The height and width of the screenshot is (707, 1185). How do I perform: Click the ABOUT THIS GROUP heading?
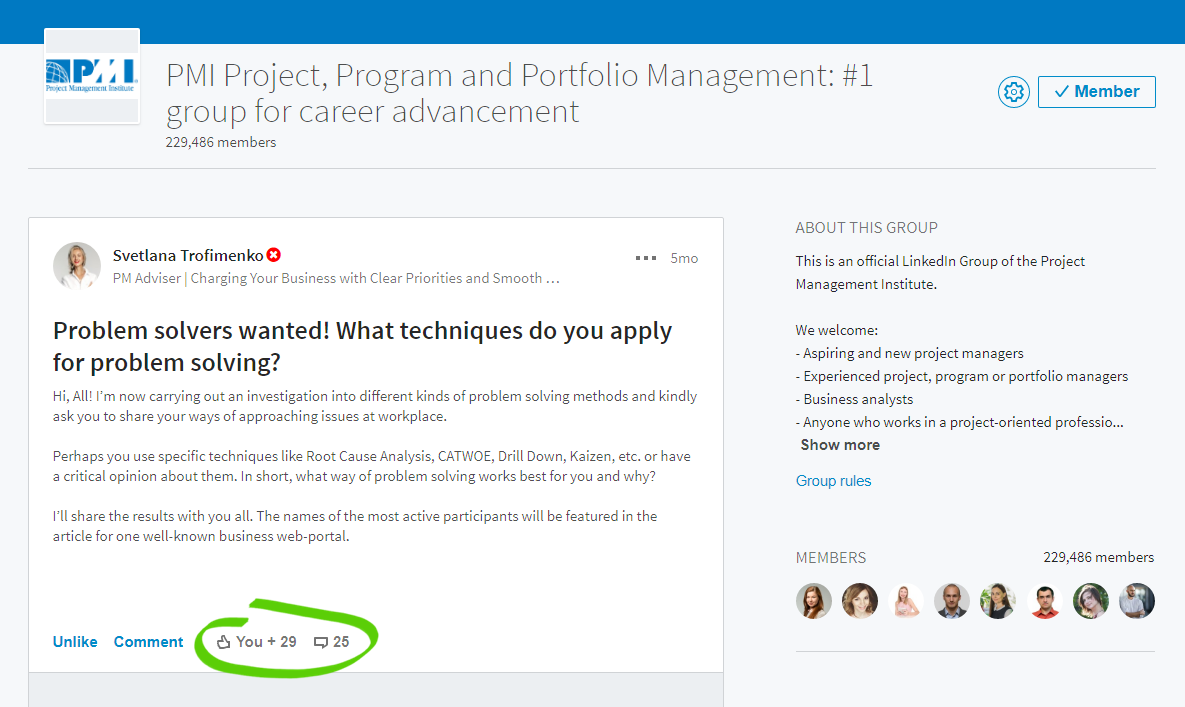click(x=866, y=227)
